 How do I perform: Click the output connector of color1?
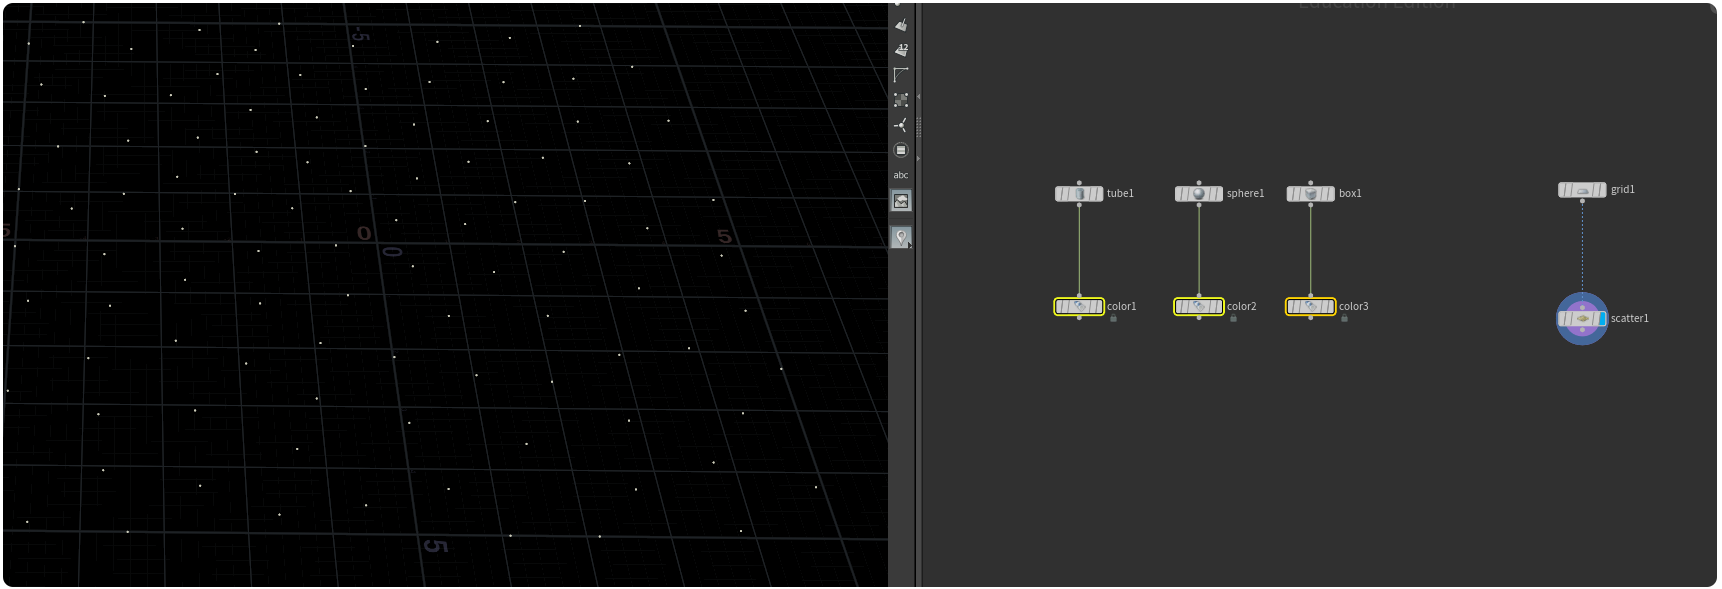click(x=1079, y=318)
